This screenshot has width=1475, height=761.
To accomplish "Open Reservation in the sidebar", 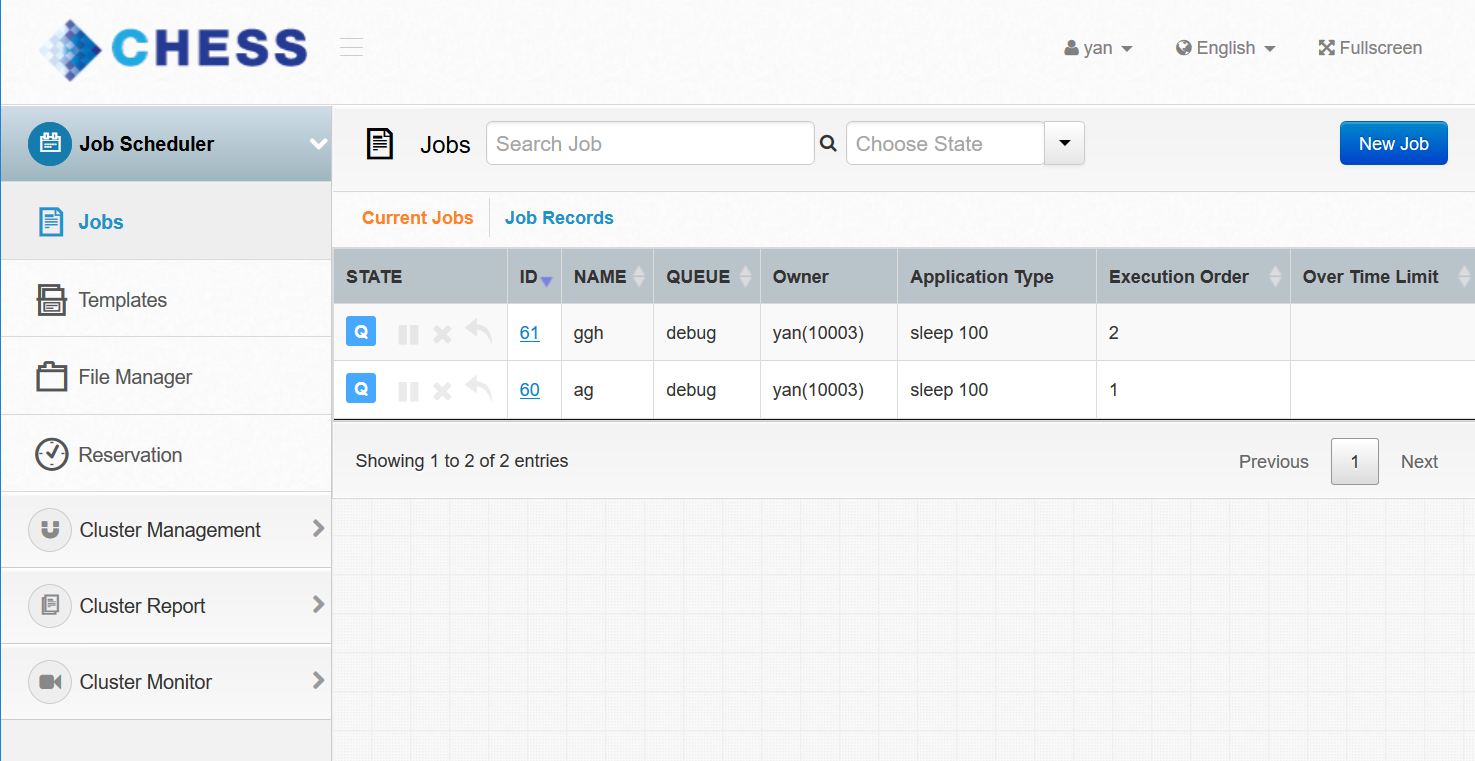I will click(166, 455).
